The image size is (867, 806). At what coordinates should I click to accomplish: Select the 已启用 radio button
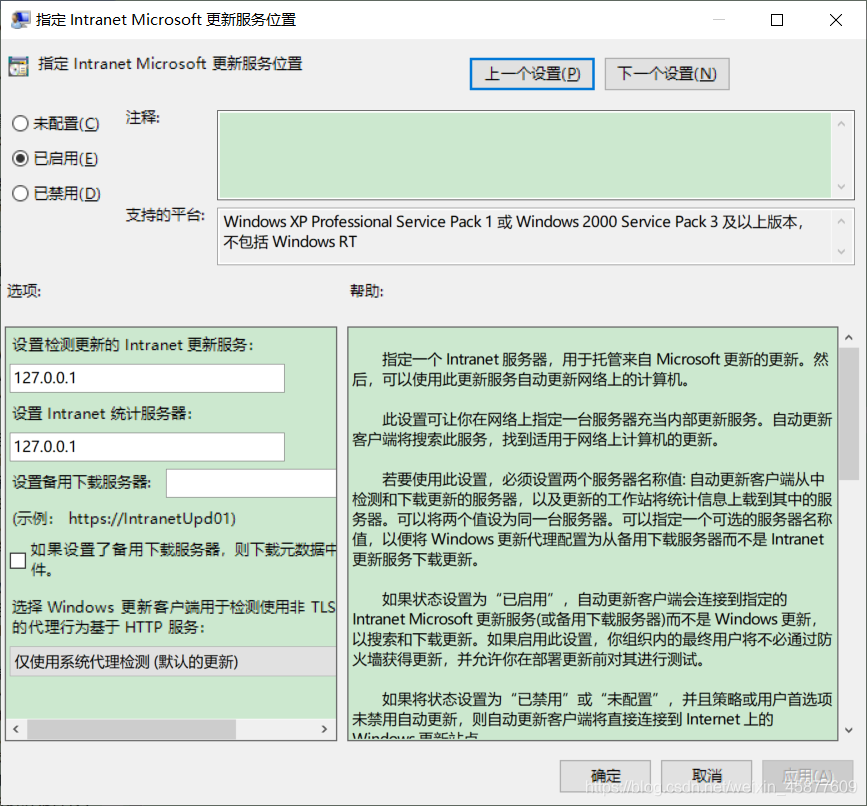coord(18,158)
